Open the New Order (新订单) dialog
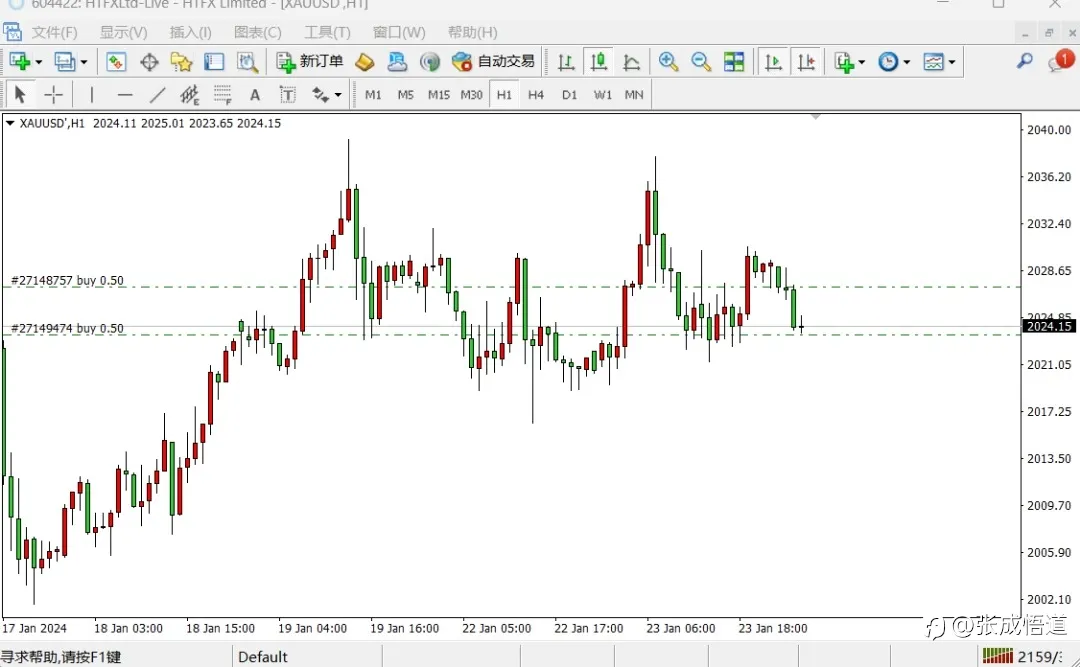This screenshot has width=1080, height=667. [x=309, y=62]
